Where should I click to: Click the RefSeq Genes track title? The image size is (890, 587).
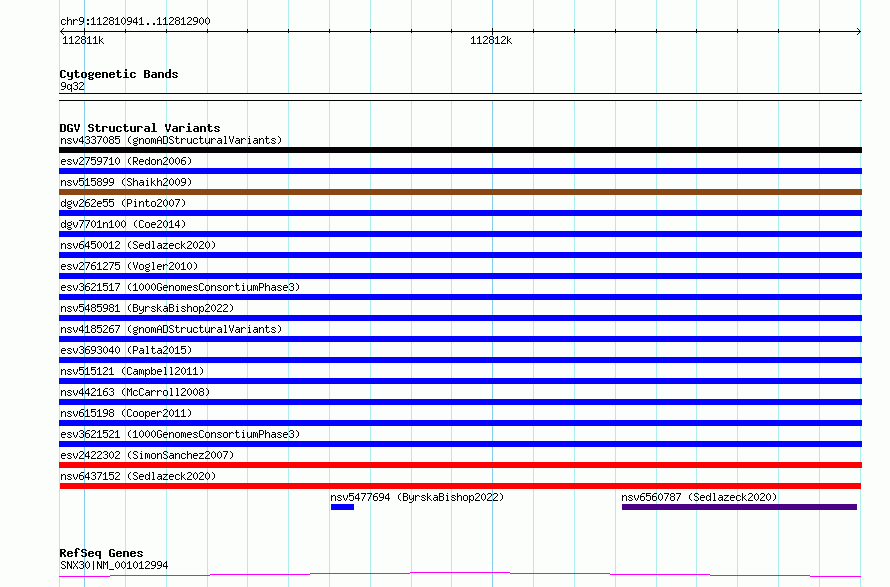pos(101,553)
